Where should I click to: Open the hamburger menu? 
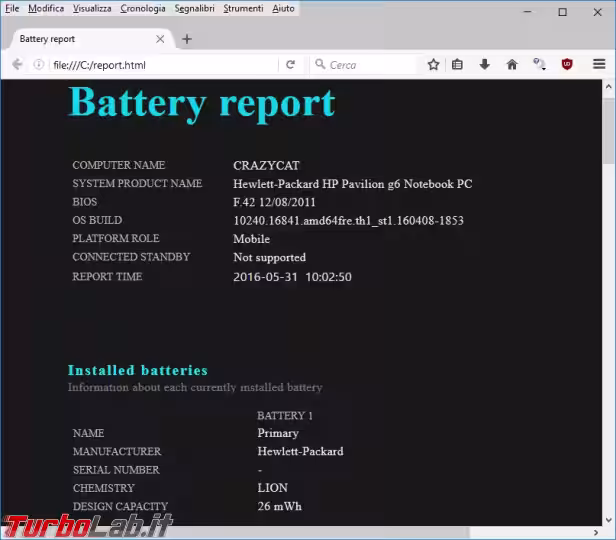pos(599,64)
